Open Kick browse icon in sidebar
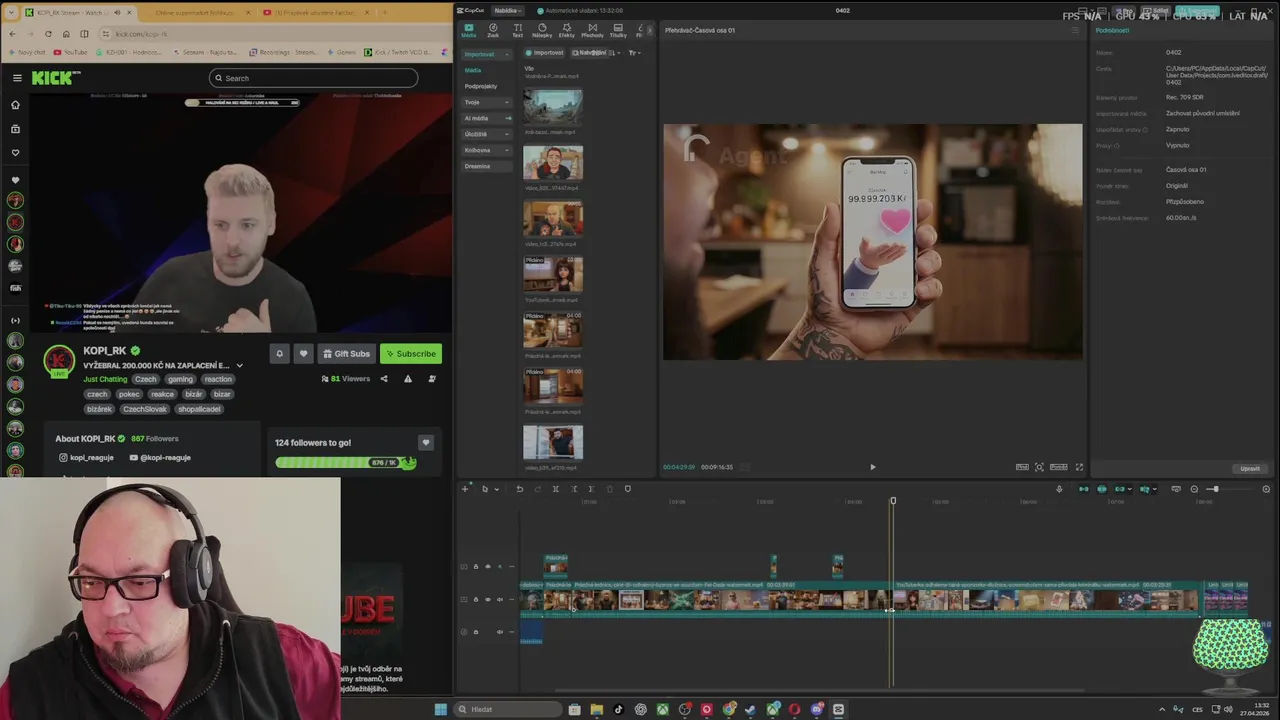This screenshot has width=1280, height=720. [15, 129]
